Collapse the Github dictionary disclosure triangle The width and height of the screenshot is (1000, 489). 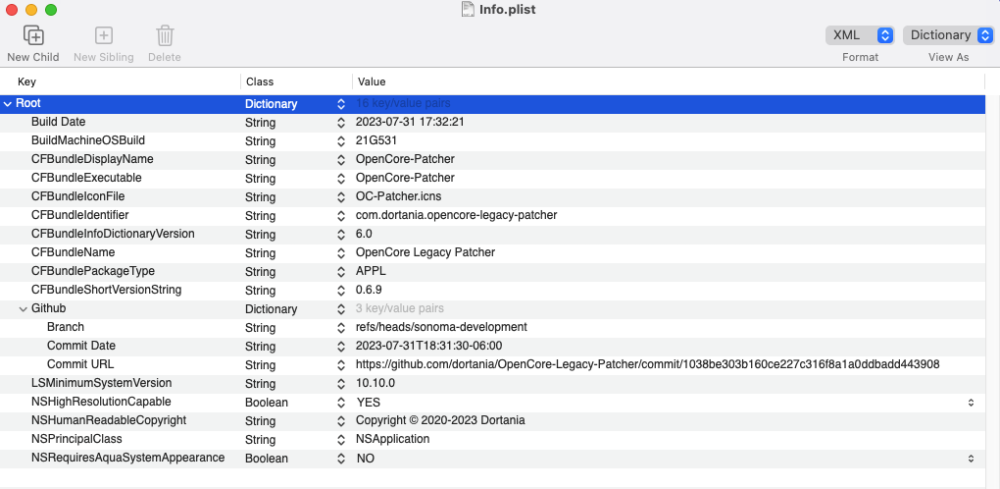23,309
